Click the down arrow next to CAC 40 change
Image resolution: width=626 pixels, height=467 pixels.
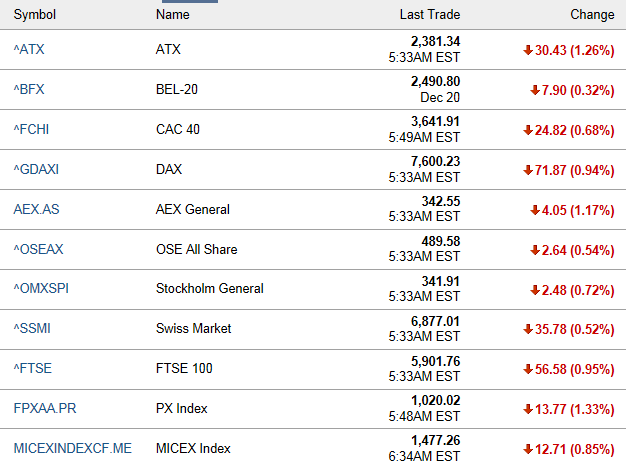click(528, 130)
